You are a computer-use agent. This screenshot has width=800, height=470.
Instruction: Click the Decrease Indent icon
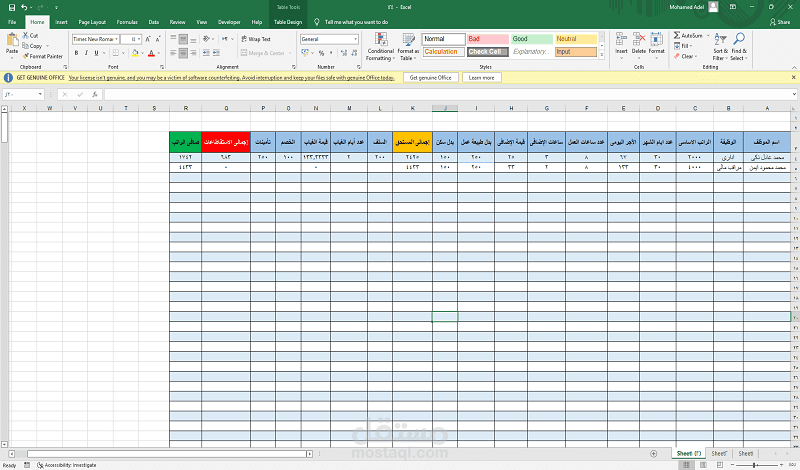[x=206, y=53]
